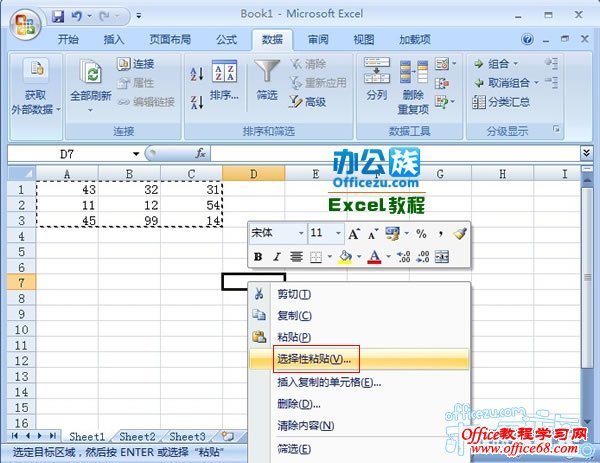Viewport: 600px width, 463px height.
Task: Open the 插入 Insert tab
Action: [x=114, y=39]
